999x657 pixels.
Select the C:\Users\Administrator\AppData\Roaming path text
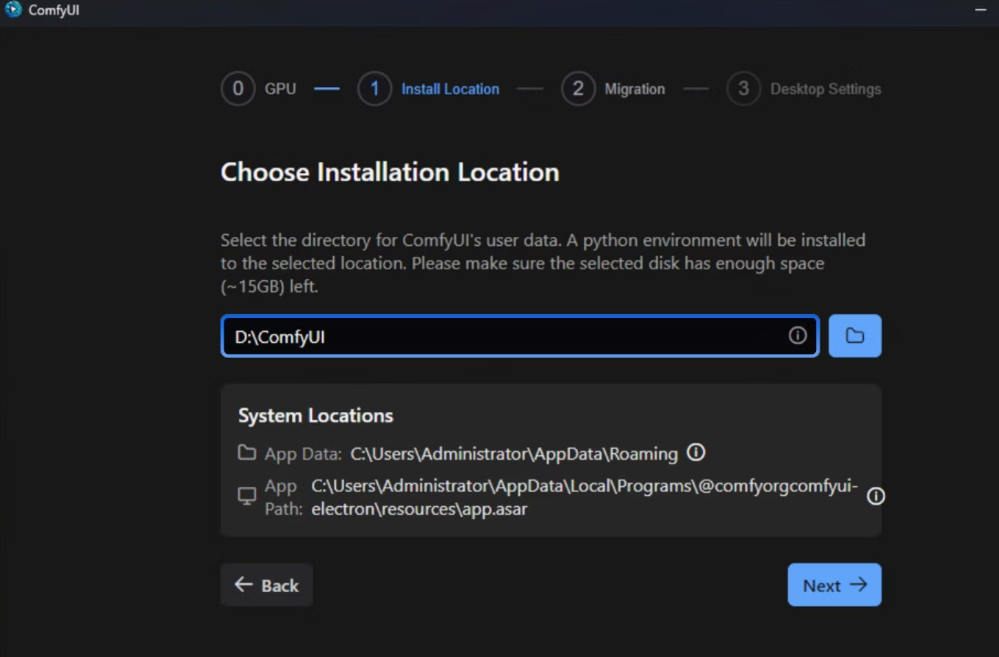(514, 454)
